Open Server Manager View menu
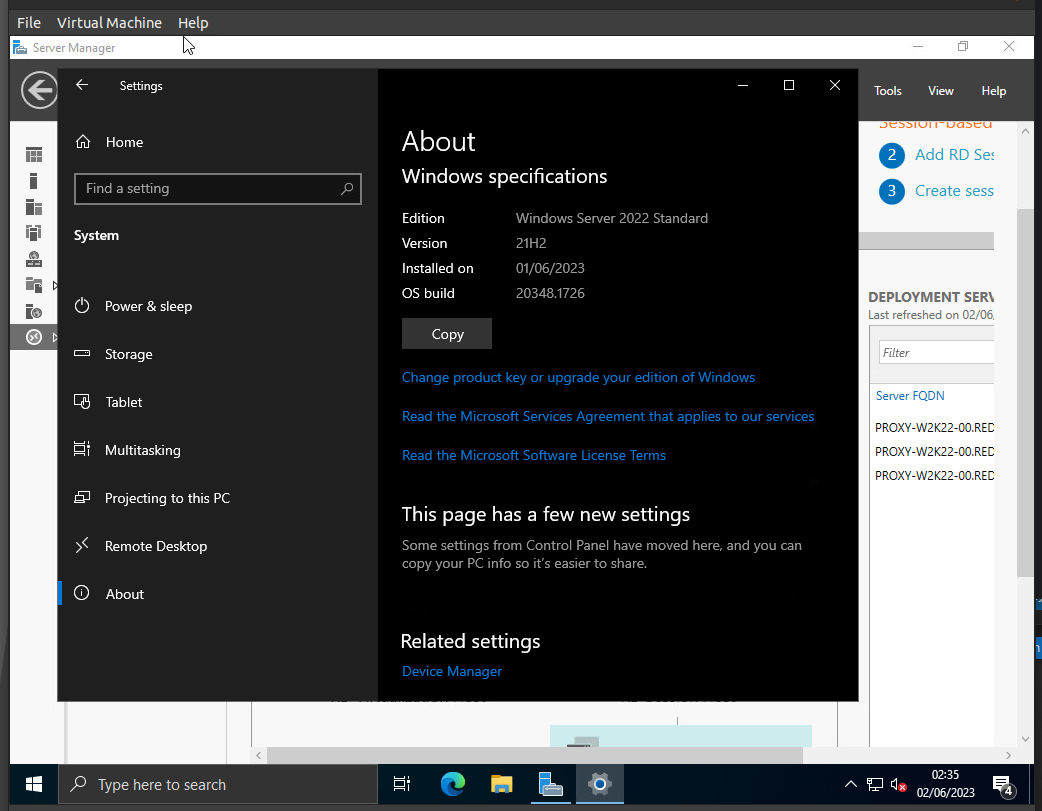 940,91
